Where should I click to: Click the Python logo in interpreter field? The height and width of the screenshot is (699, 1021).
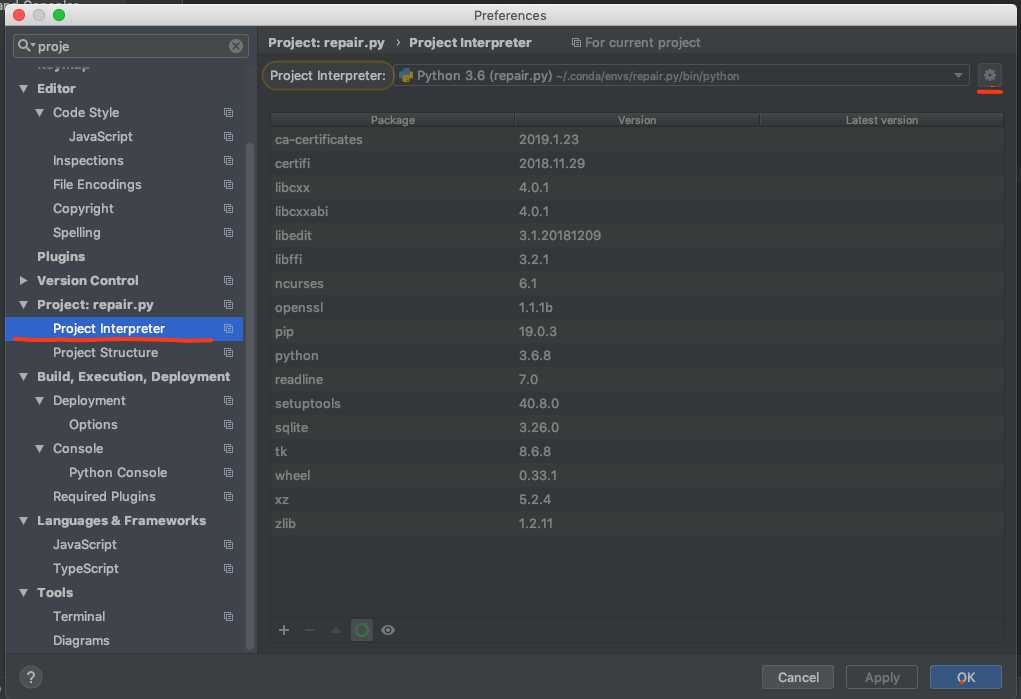[406, 76]
